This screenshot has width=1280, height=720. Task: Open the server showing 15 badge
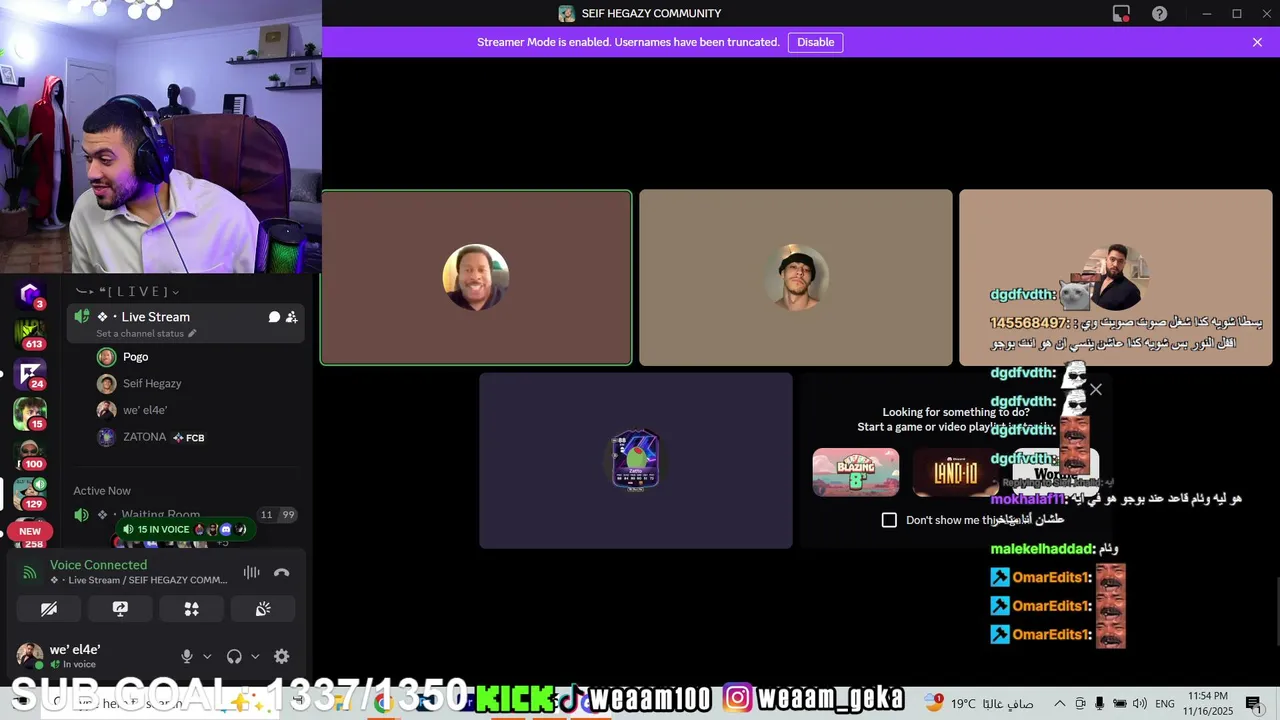pos(29,413)
